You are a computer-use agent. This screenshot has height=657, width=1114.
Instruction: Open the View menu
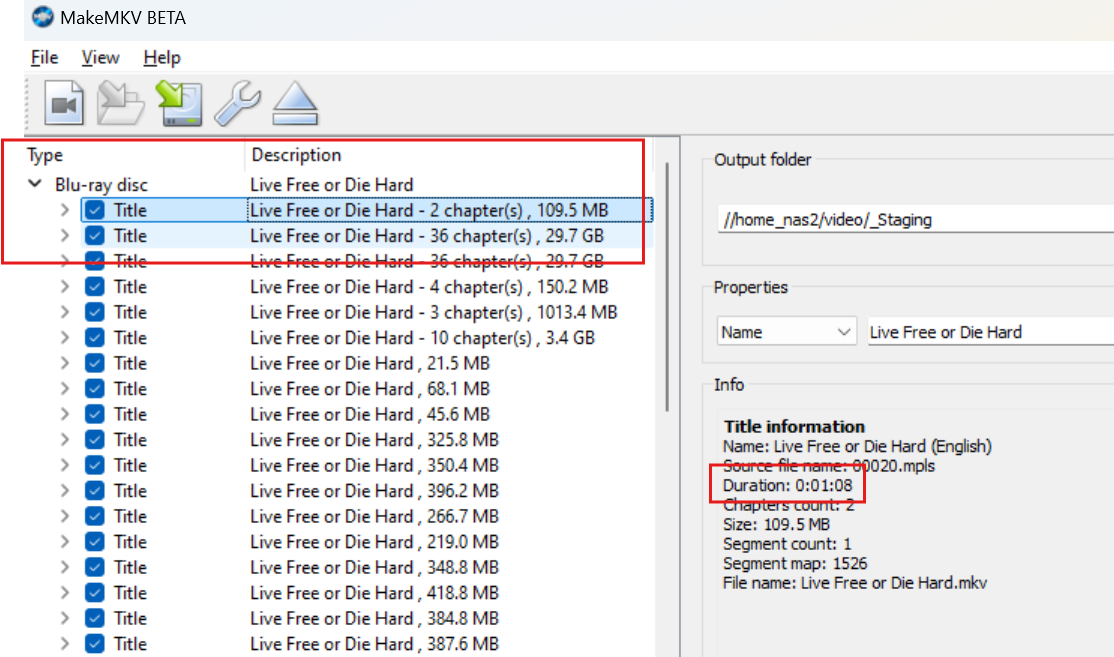pyautogui.click(x=100, y=58)
